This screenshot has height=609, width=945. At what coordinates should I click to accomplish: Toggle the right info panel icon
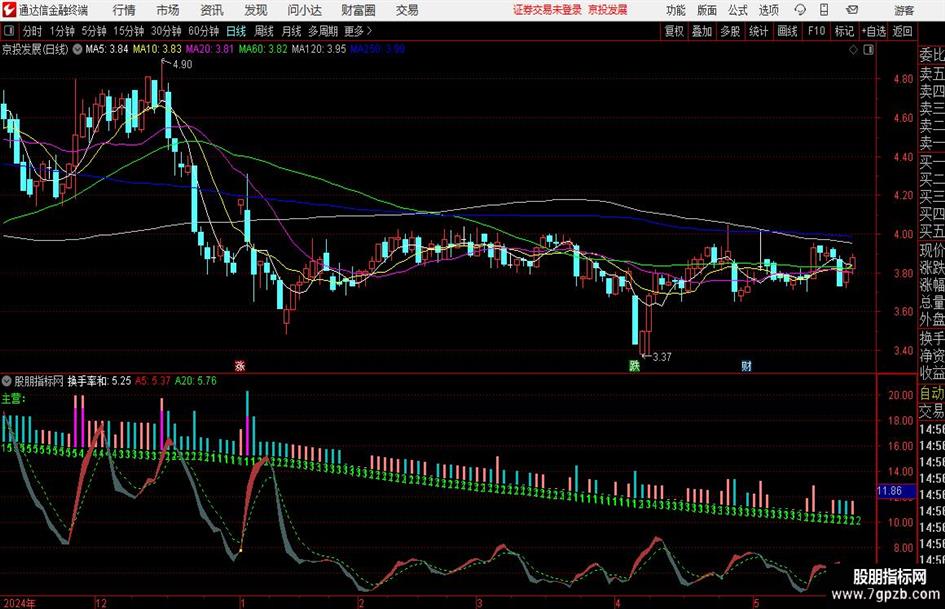coord(868,50)
